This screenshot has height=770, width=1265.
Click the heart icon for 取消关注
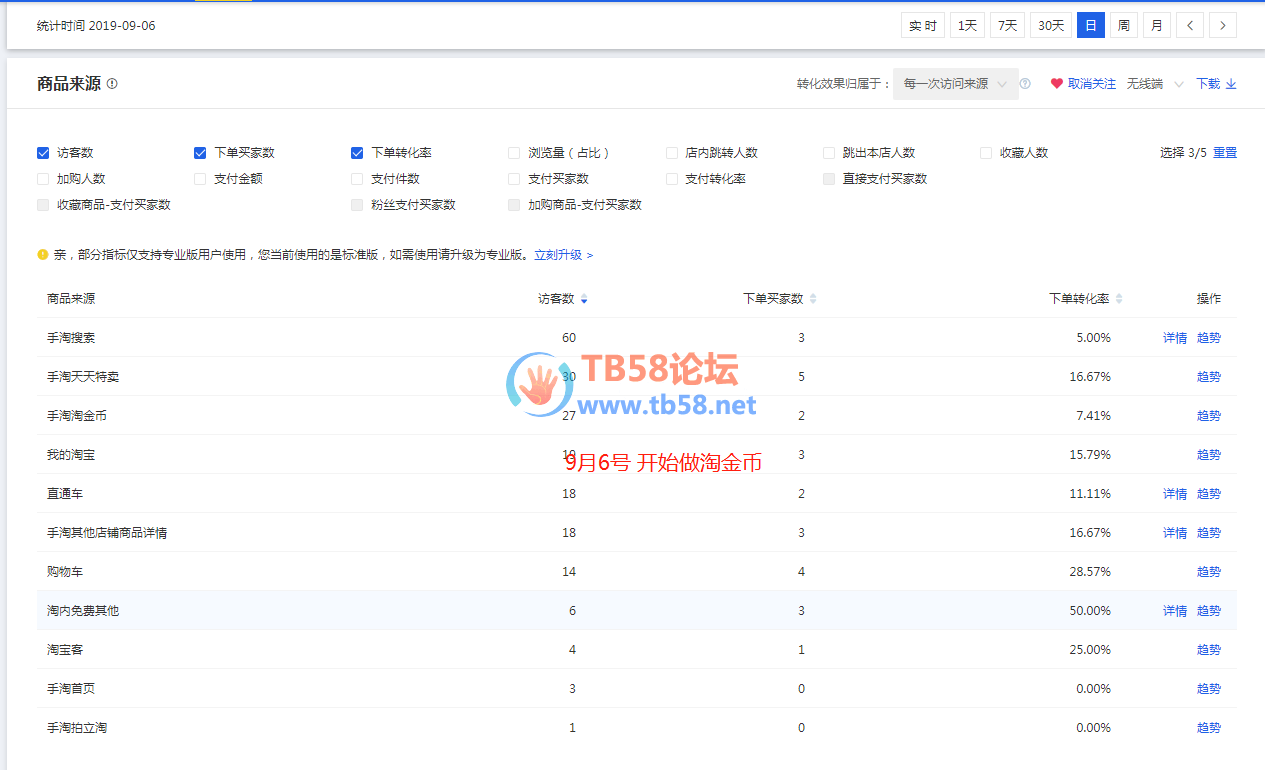[1056, 84]
